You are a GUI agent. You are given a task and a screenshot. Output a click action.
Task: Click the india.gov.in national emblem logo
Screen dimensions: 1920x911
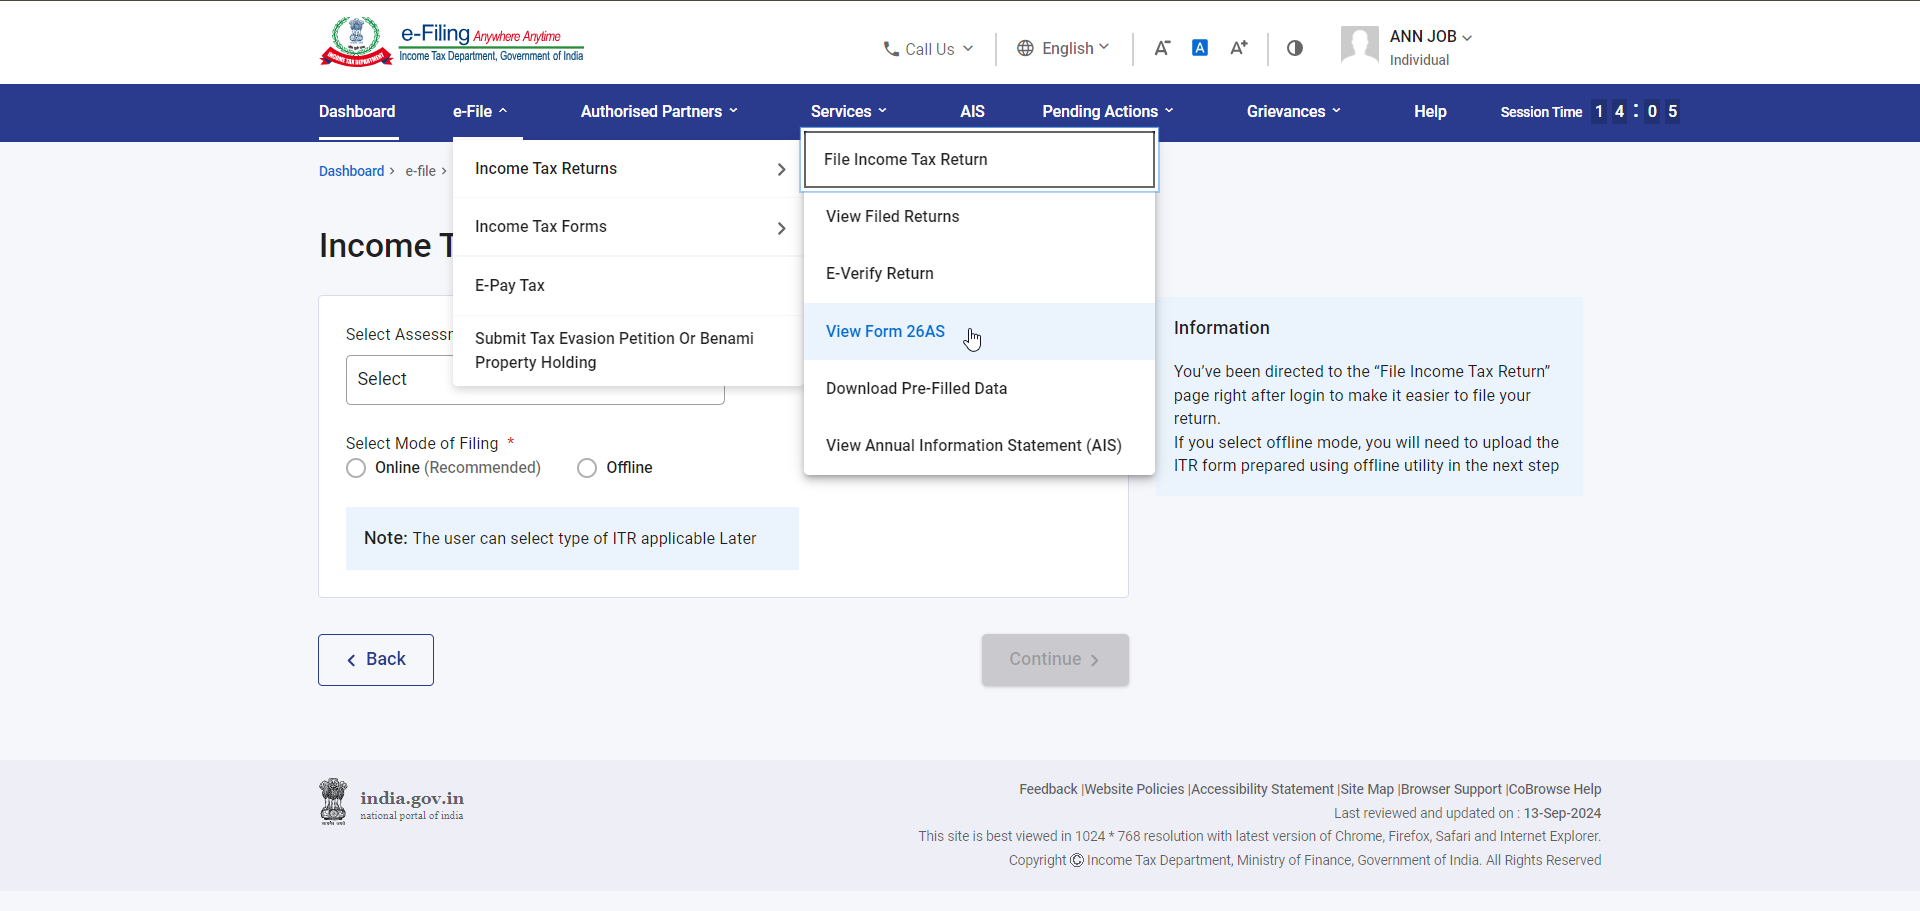333,801
